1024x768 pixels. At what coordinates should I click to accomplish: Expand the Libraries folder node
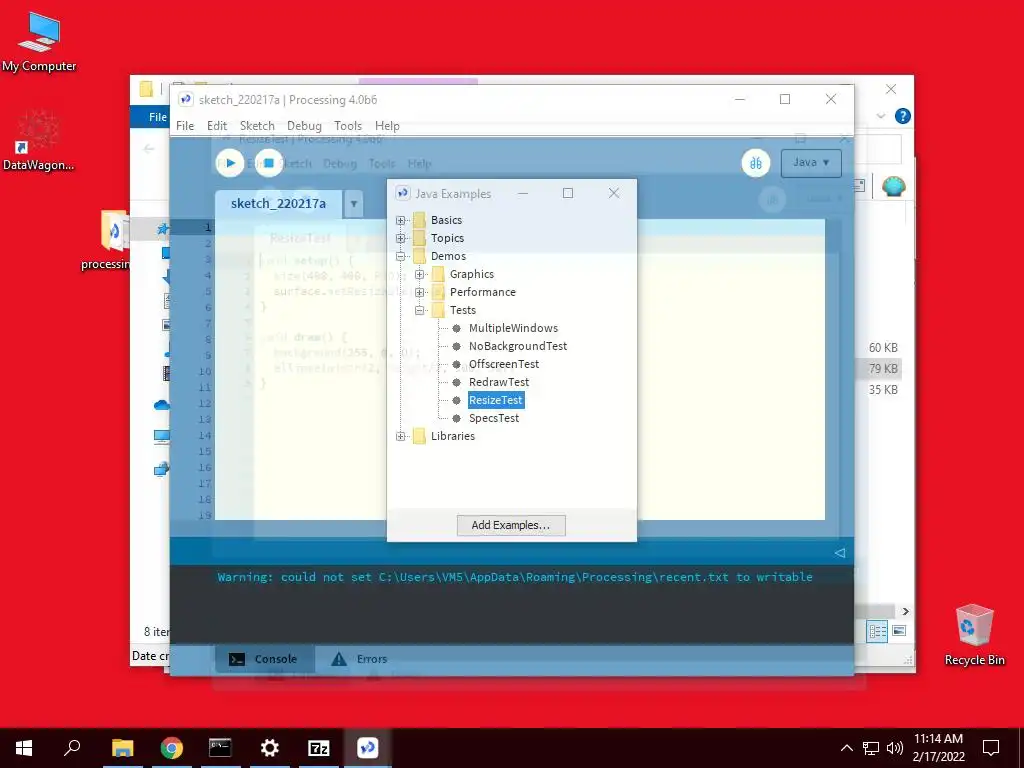400,436
